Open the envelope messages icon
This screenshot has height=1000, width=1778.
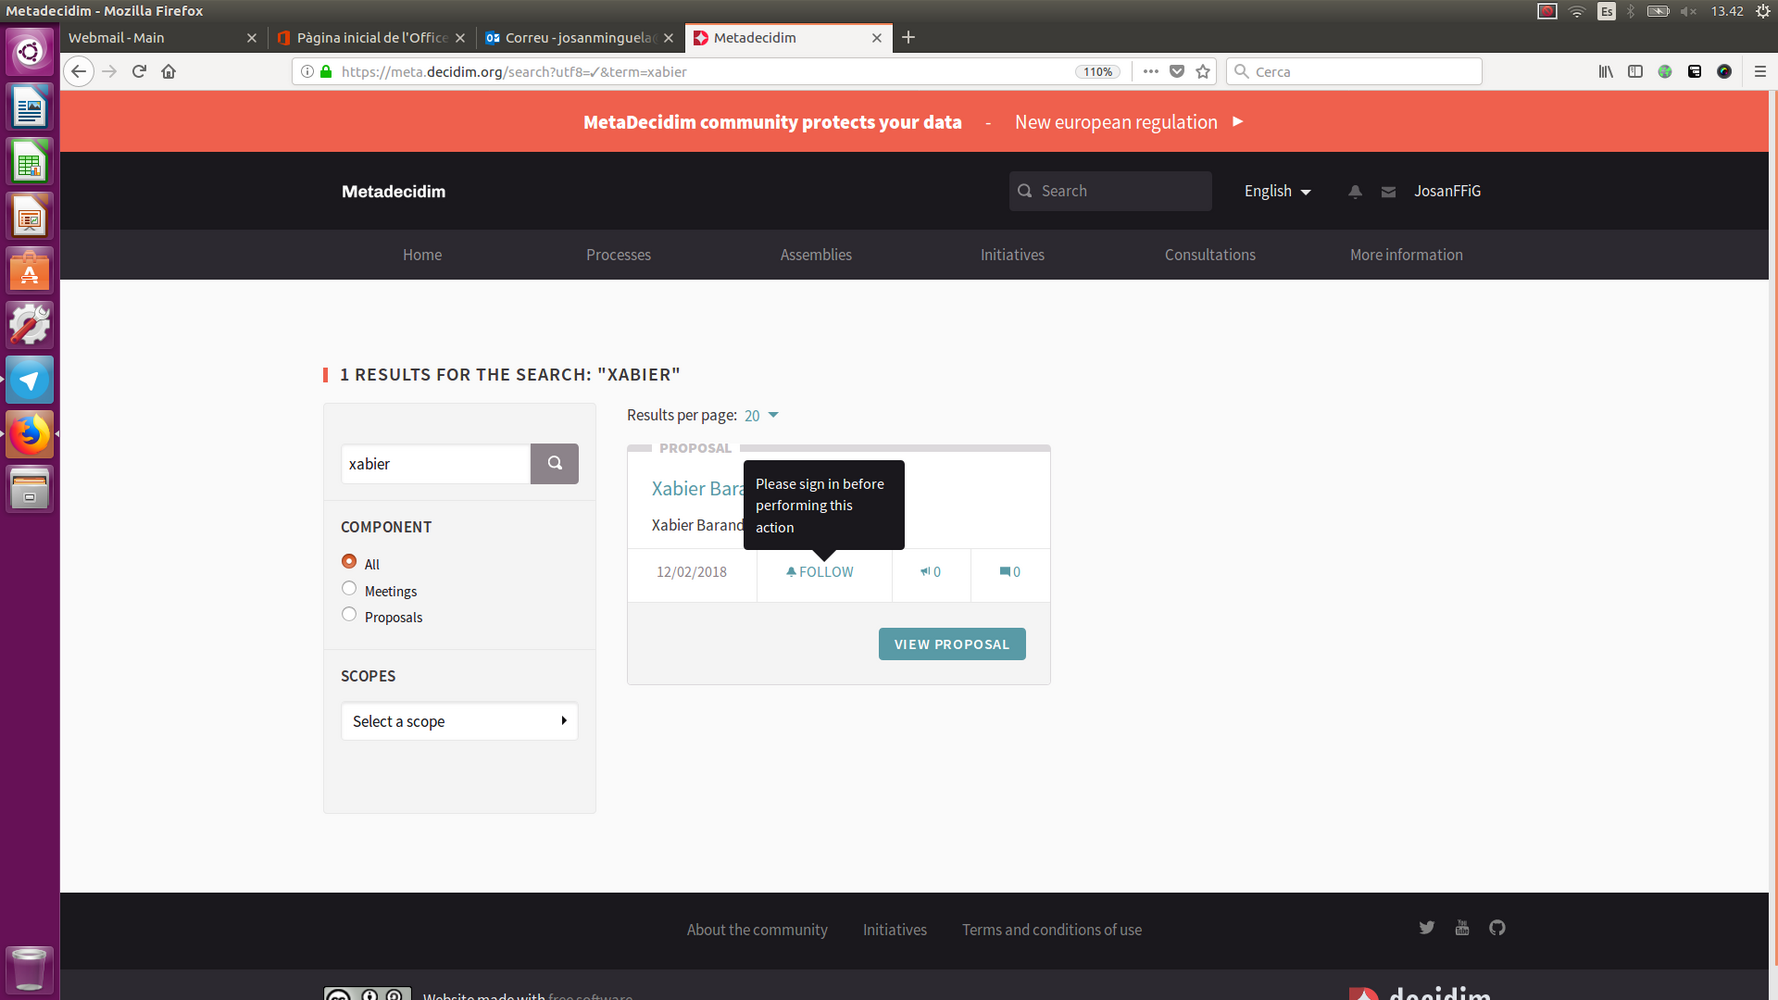(1388, 191)
